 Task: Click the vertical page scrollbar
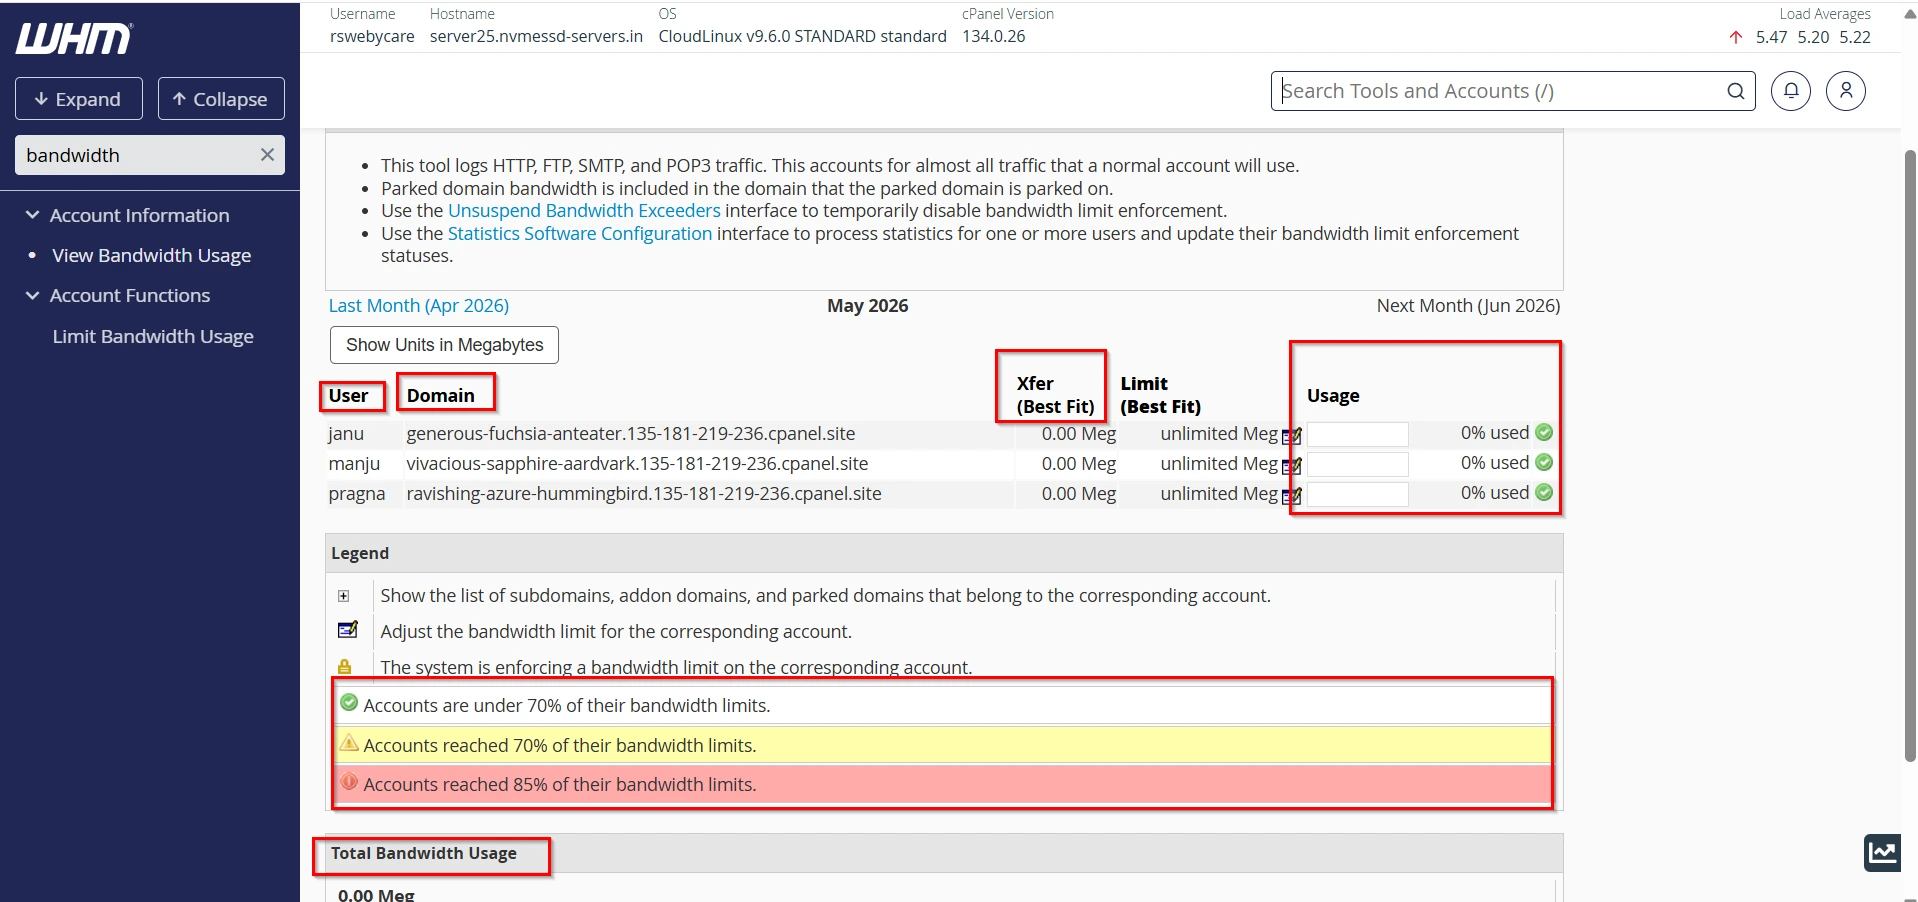tap(1910, 455)
